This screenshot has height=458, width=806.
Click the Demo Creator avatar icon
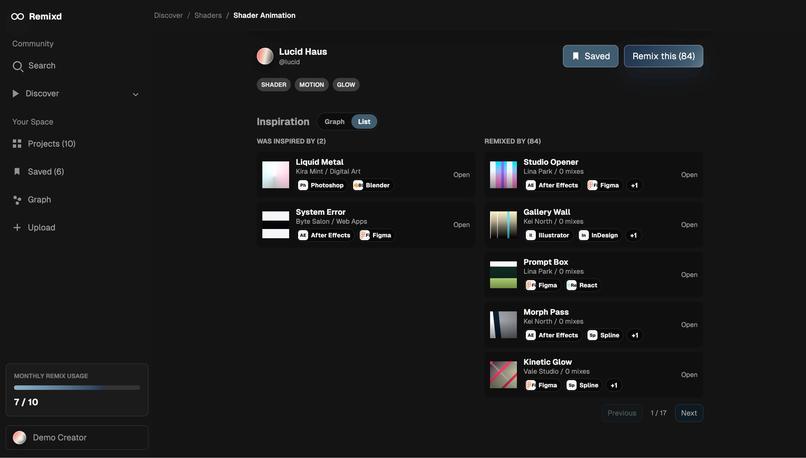pos(20,437)
